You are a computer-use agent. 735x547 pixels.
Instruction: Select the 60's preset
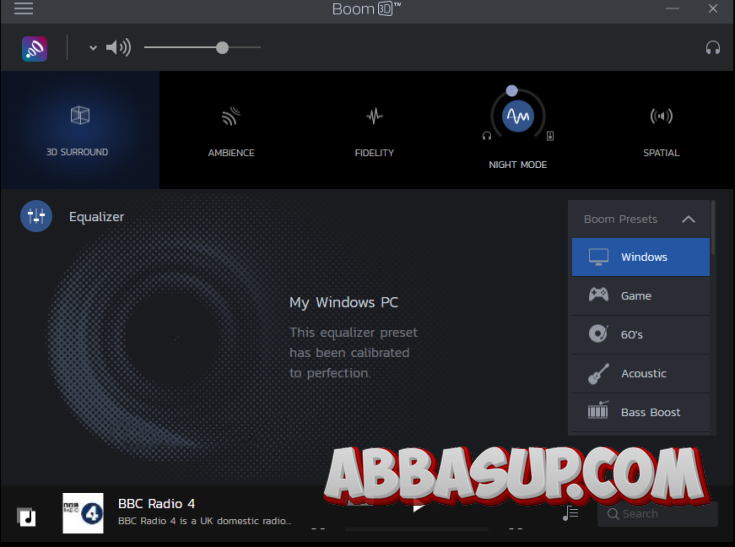641,335
